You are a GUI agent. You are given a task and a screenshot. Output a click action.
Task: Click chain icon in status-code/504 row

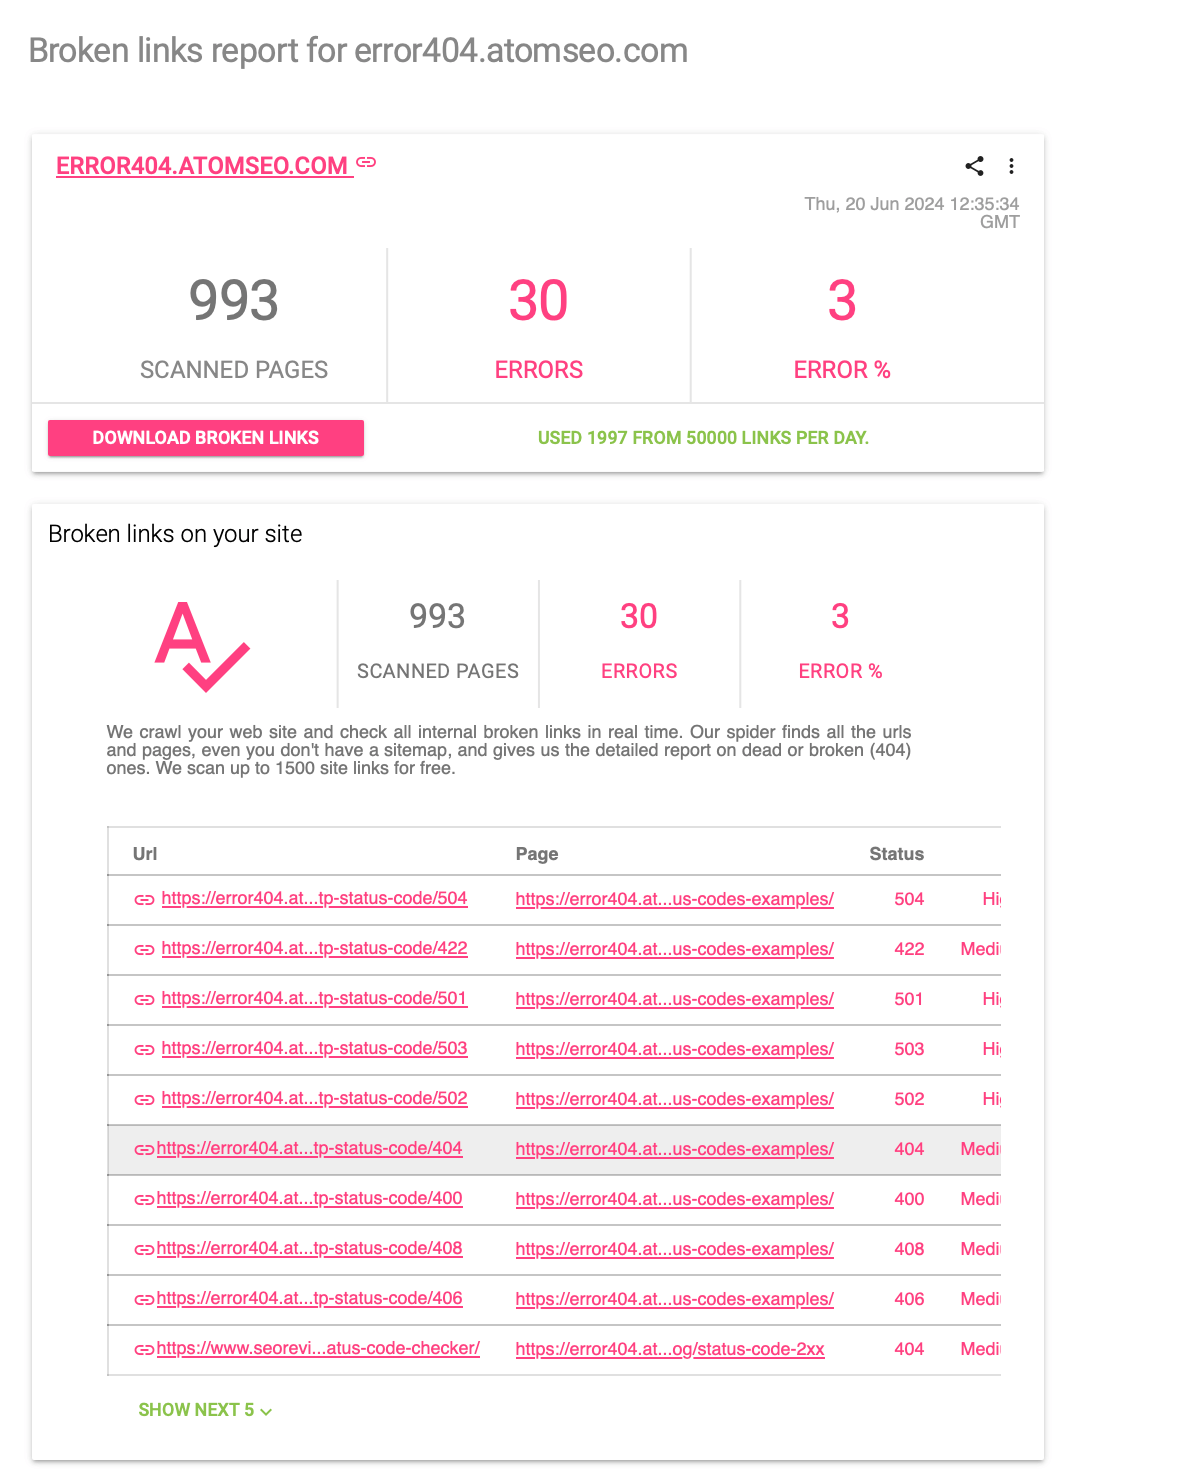(x=144, y=899)
